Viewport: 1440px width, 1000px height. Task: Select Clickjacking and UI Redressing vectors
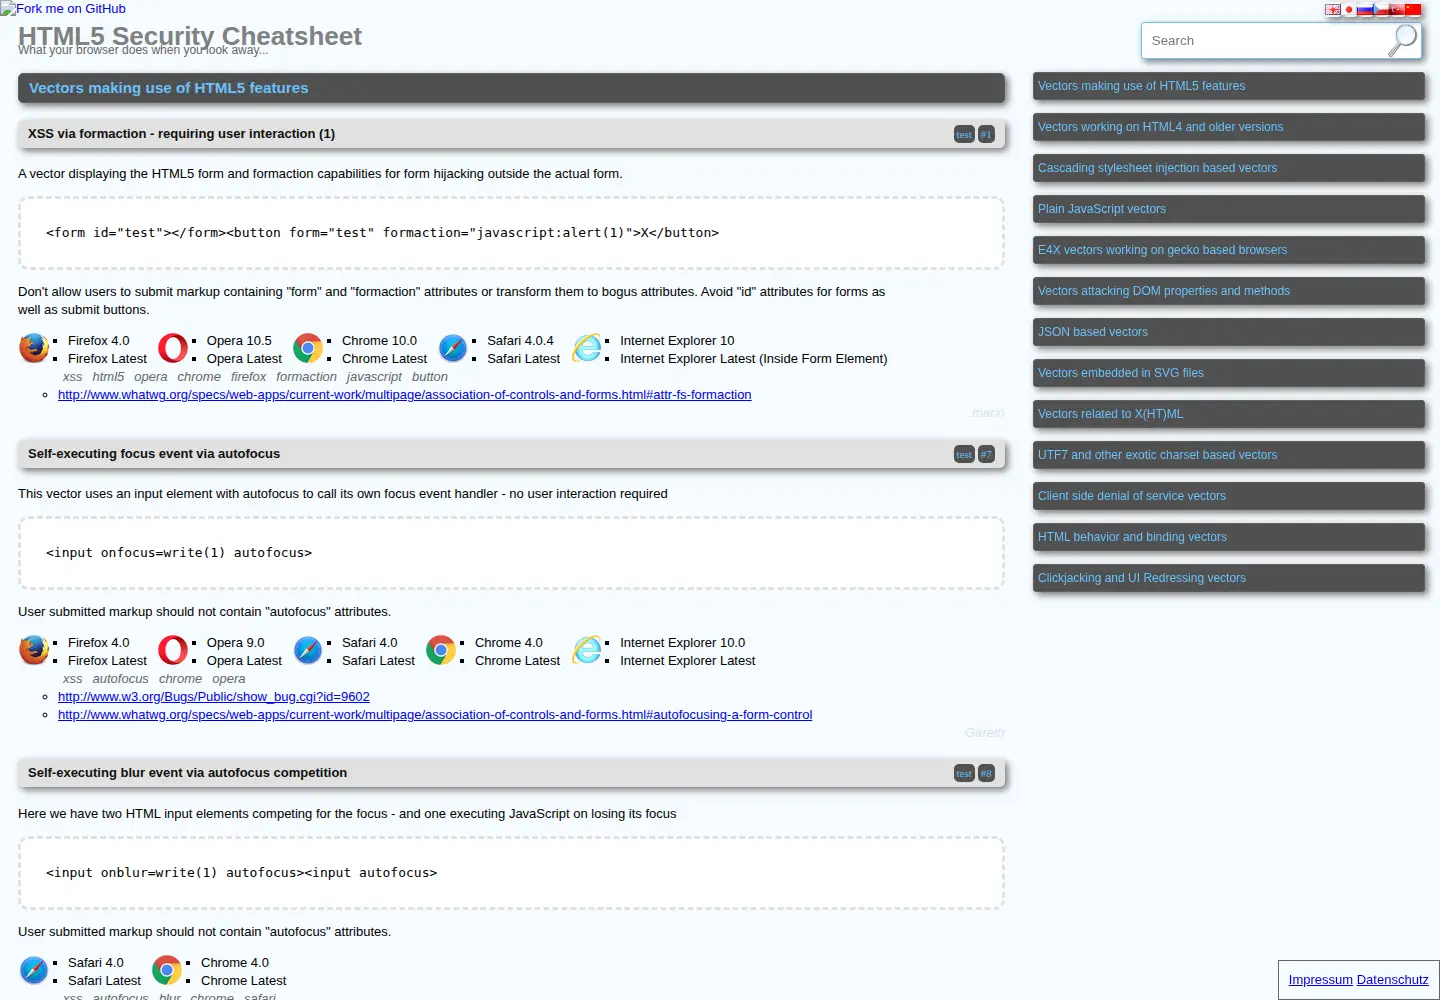1228,578
